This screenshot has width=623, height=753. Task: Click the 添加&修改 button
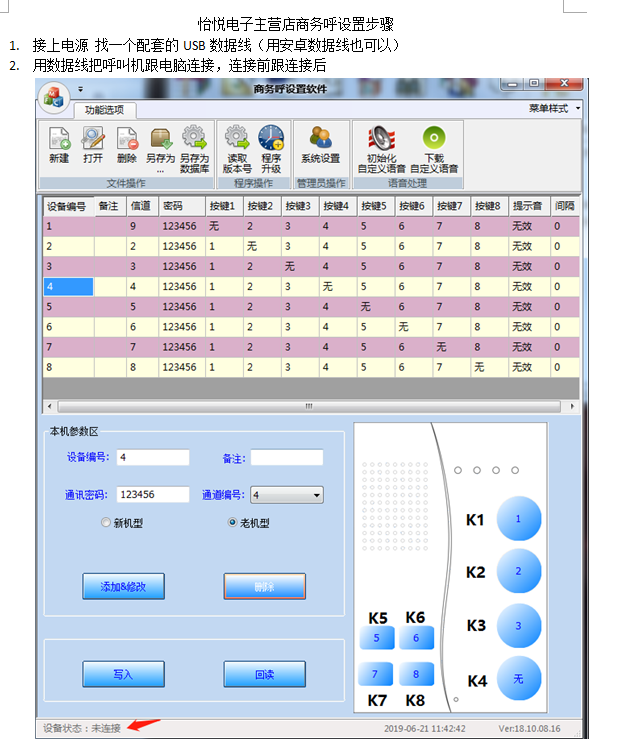point(123,587)
